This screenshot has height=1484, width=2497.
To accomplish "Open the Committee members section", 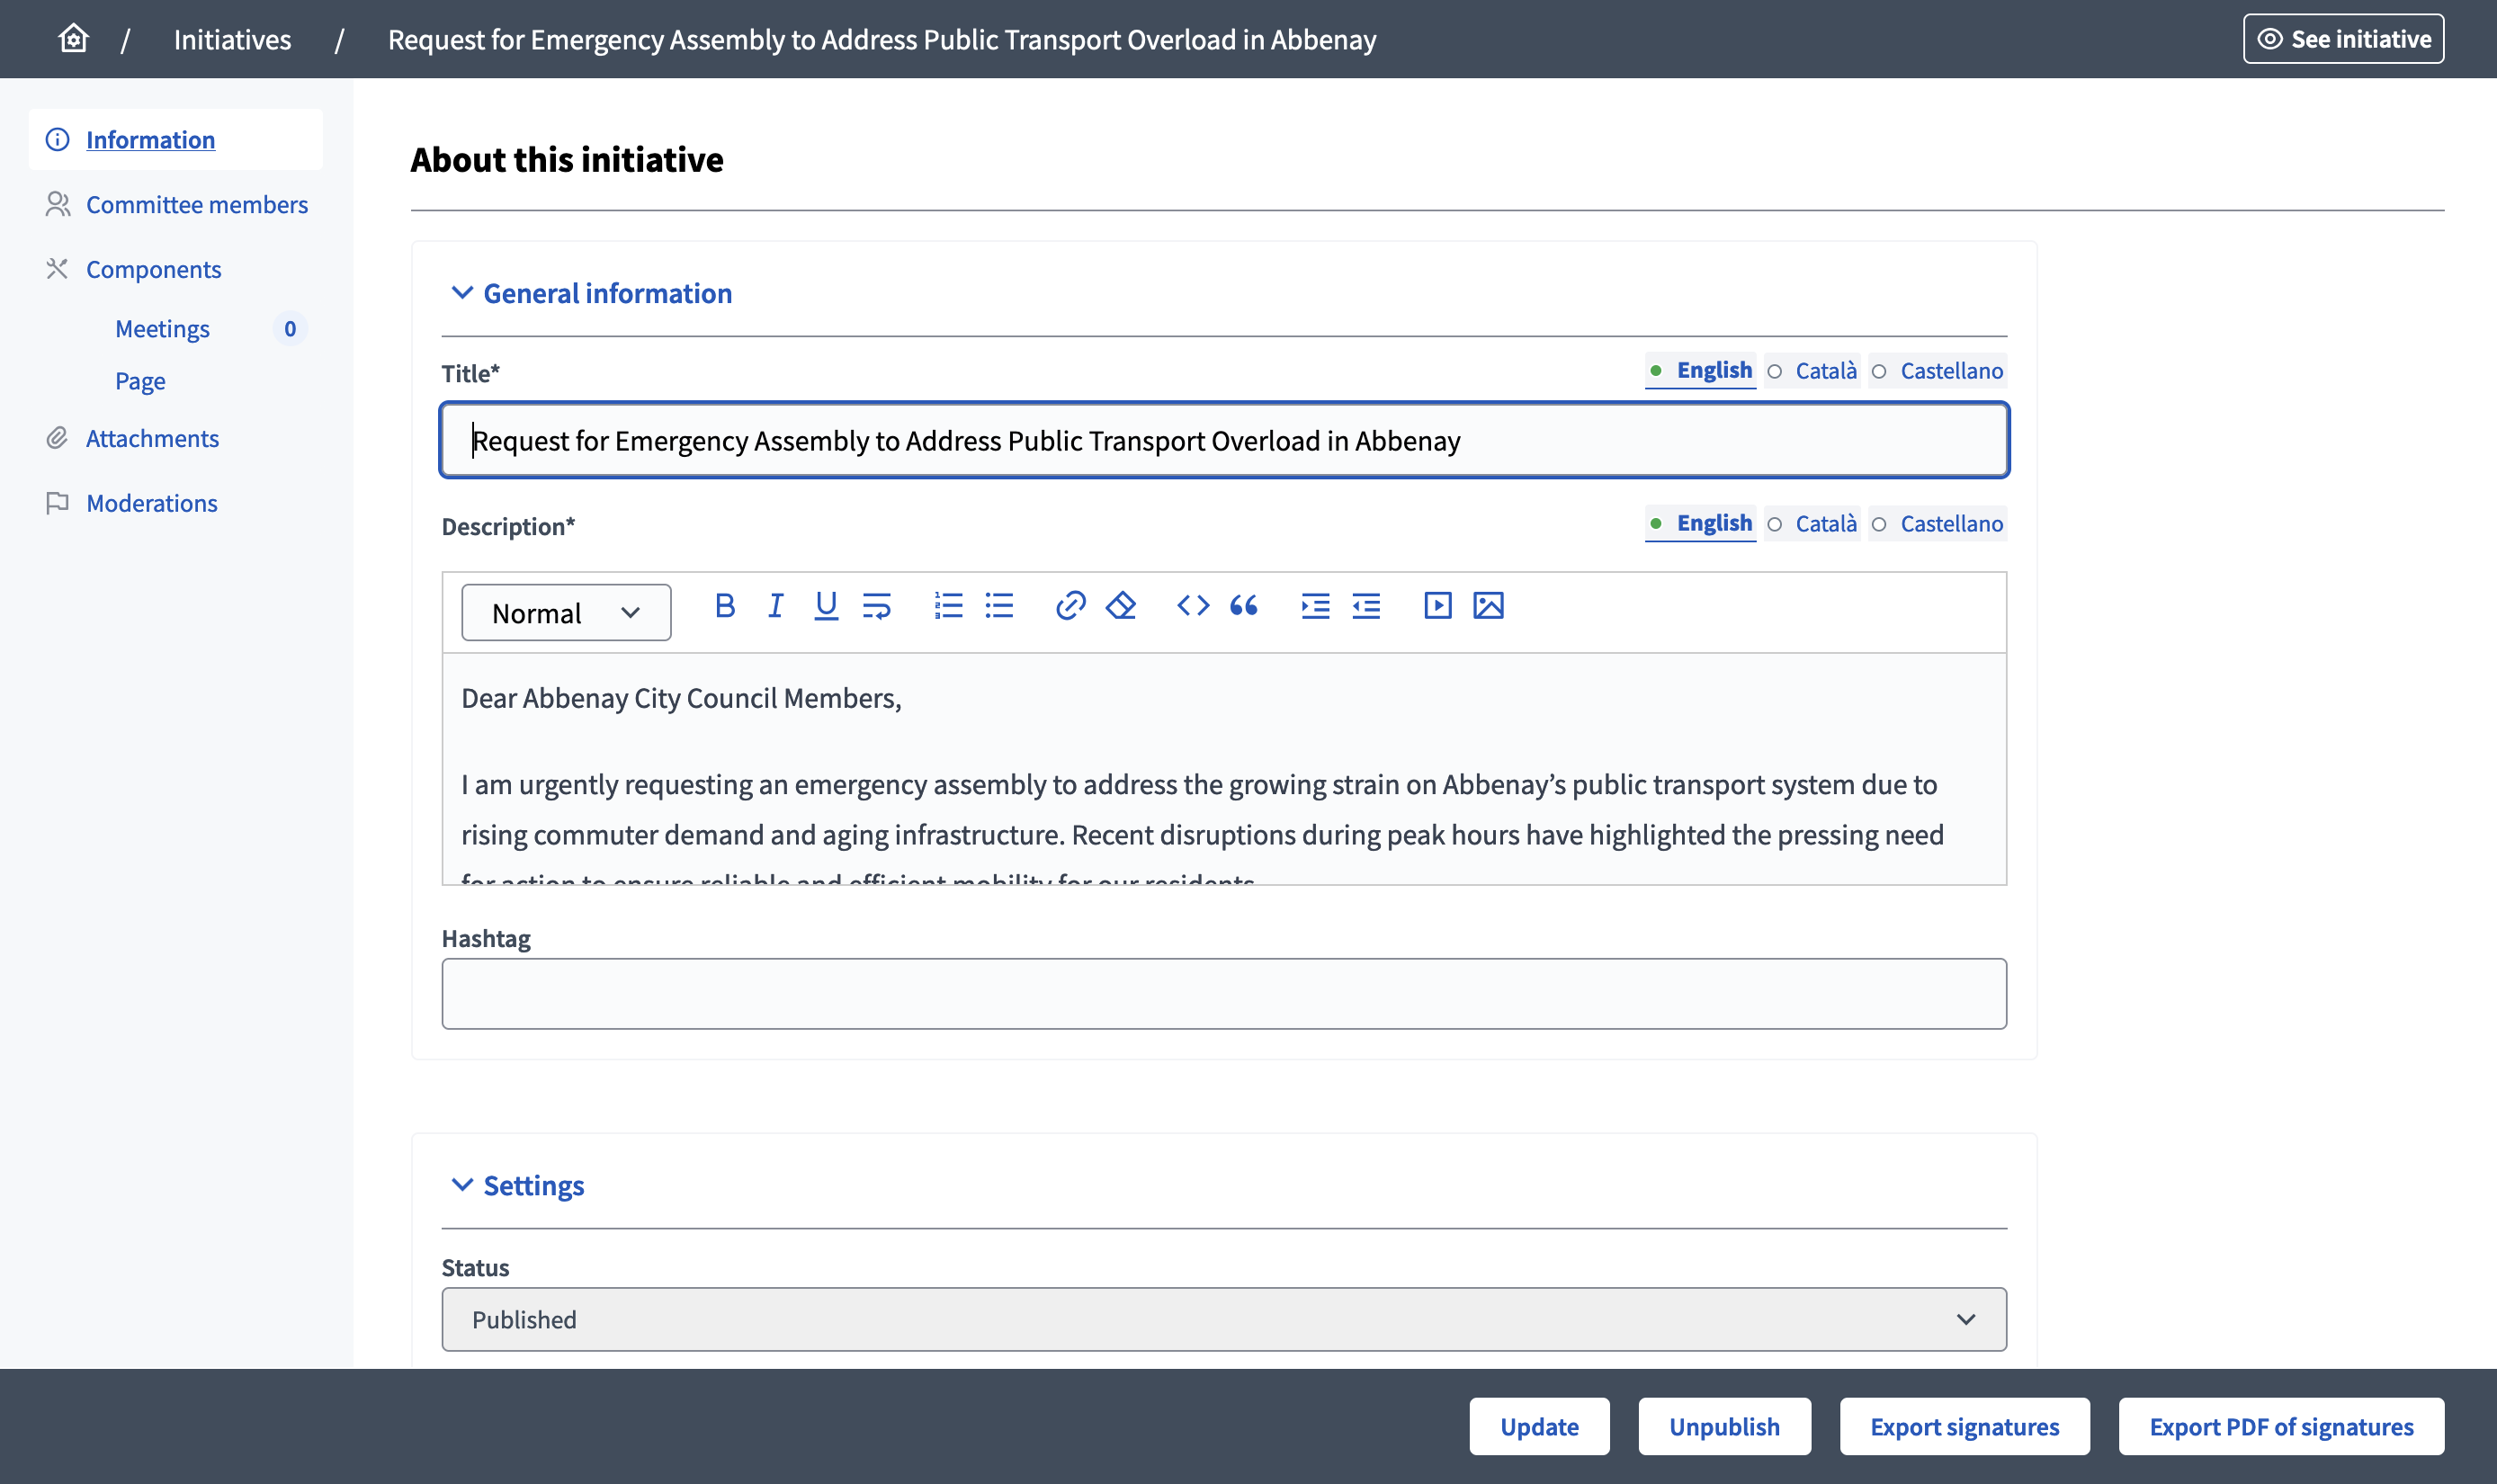I will click(x=196, y=204).
